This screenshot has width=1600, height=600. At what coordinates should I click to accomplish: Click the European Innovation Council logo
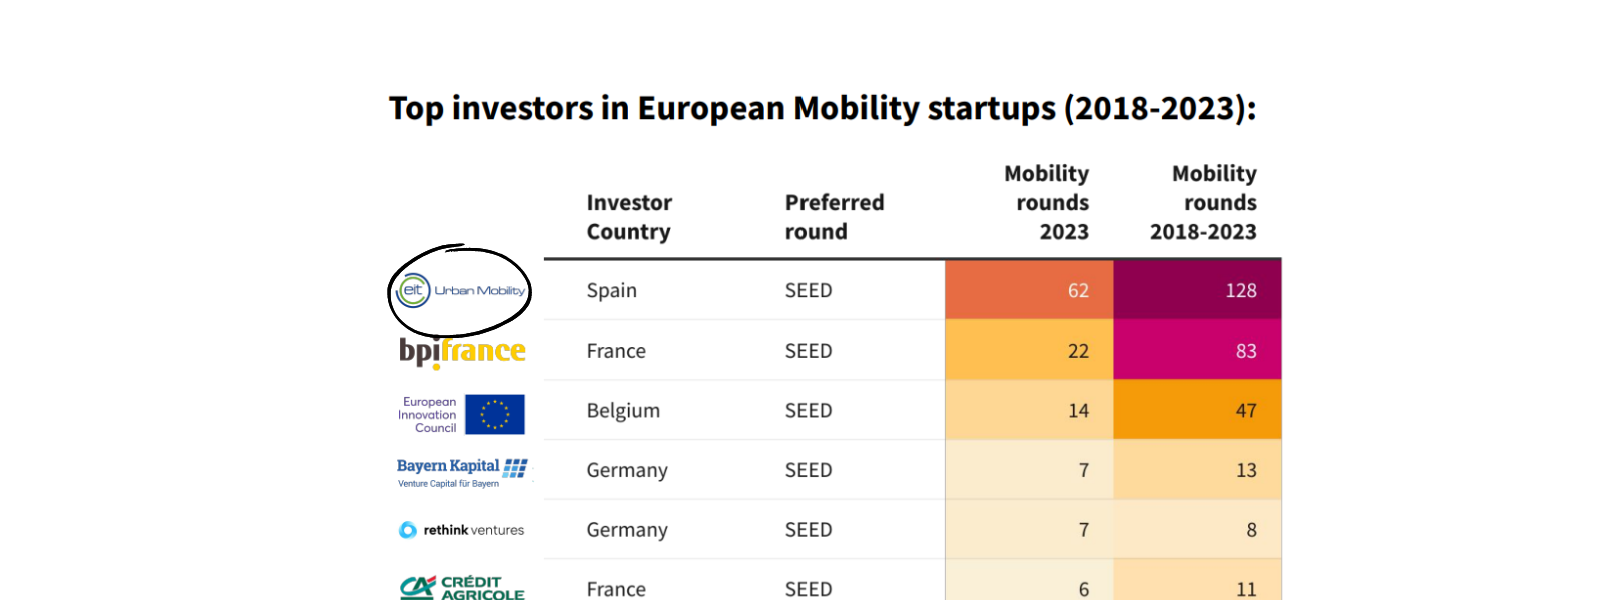coord(461,414)
